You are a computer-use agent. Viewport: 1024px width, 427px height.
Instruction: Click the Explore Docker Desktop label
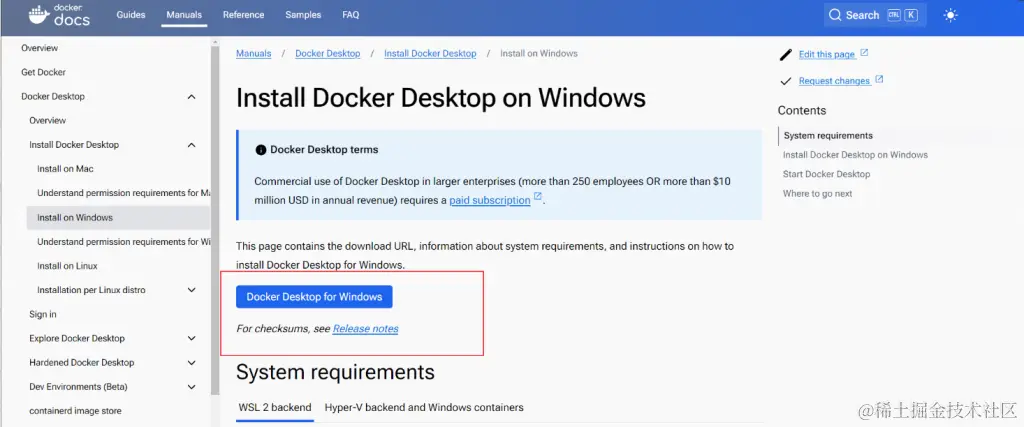pyautogui.click(x=77, y=338)
